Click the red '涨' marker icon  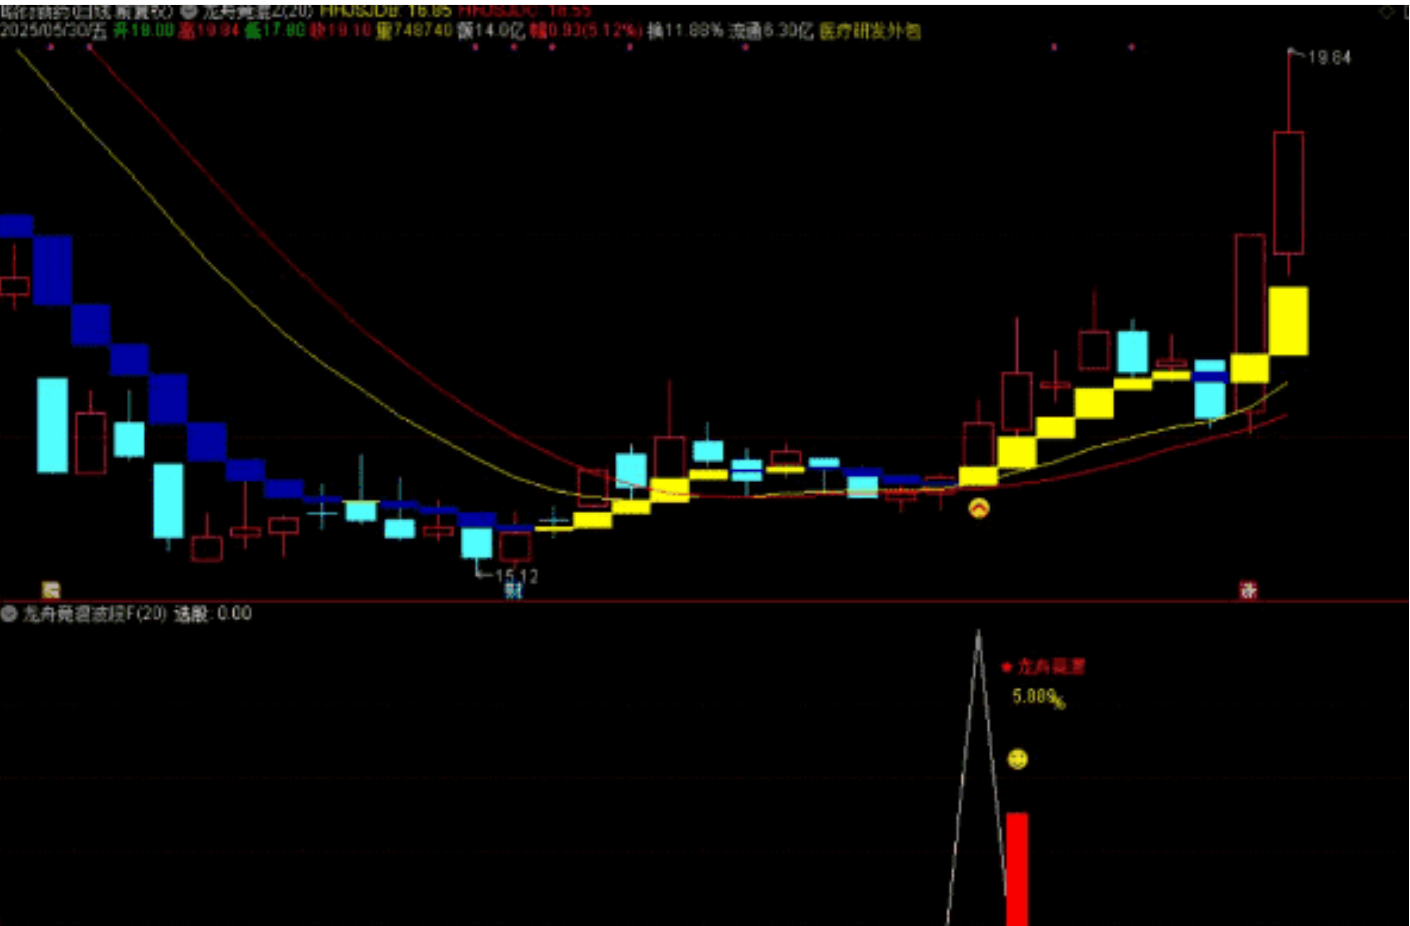pyautogui.click(x=1248, y=590)
